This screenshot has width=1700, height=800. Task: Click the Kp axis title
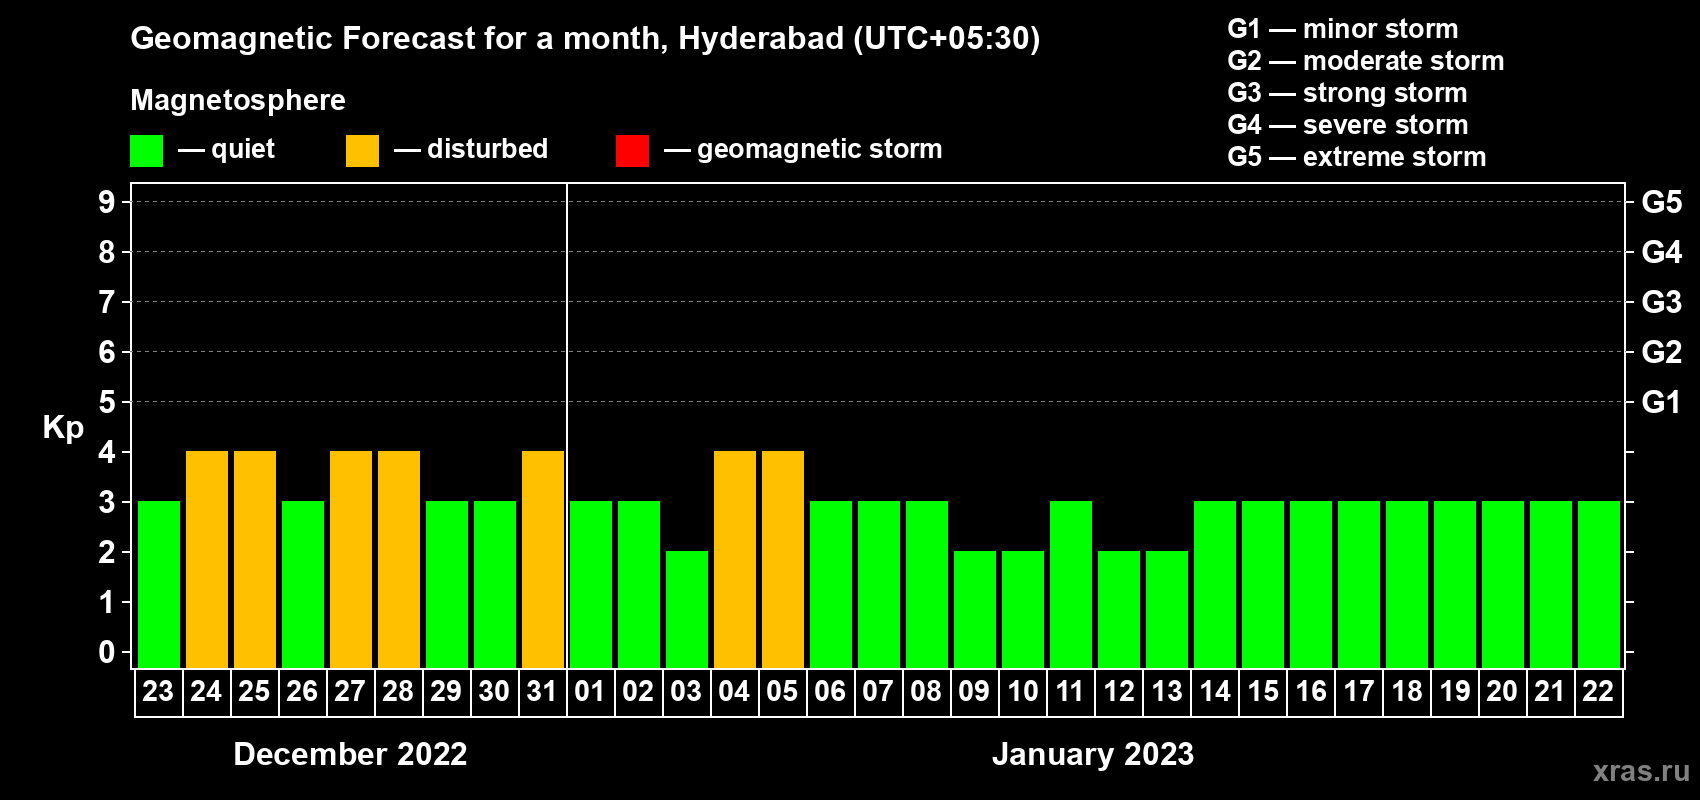pyautogui.click(x=63, y=427)
